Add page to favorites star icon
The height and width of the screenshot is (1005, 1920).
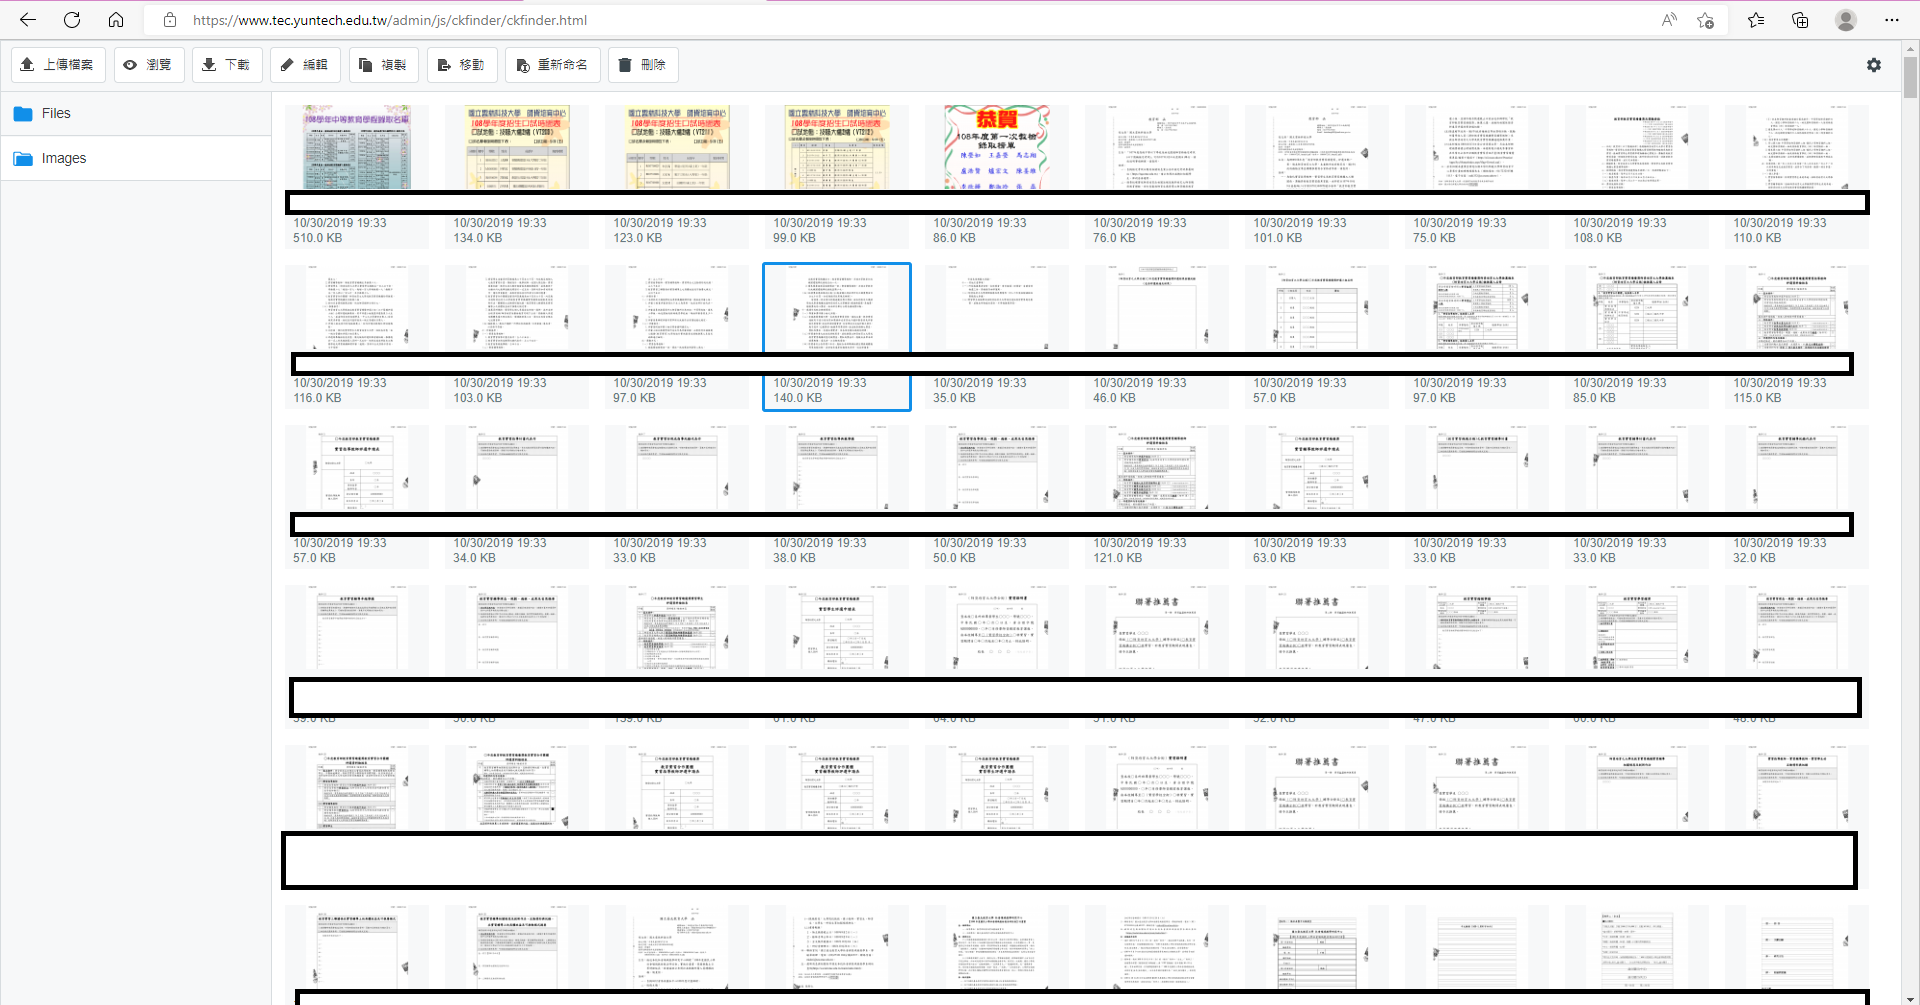point(1706,20)
